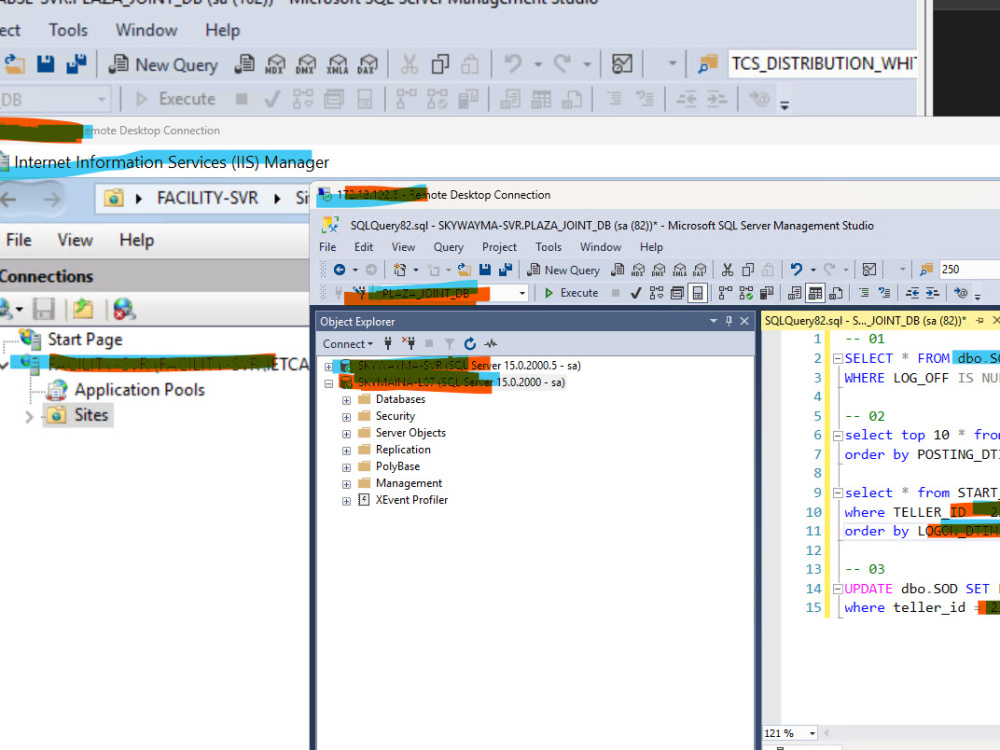Toggle pin on SQLQuery82.sql tab
The width and height of the screenshot is (1000, 750).
tap(980, 320)
